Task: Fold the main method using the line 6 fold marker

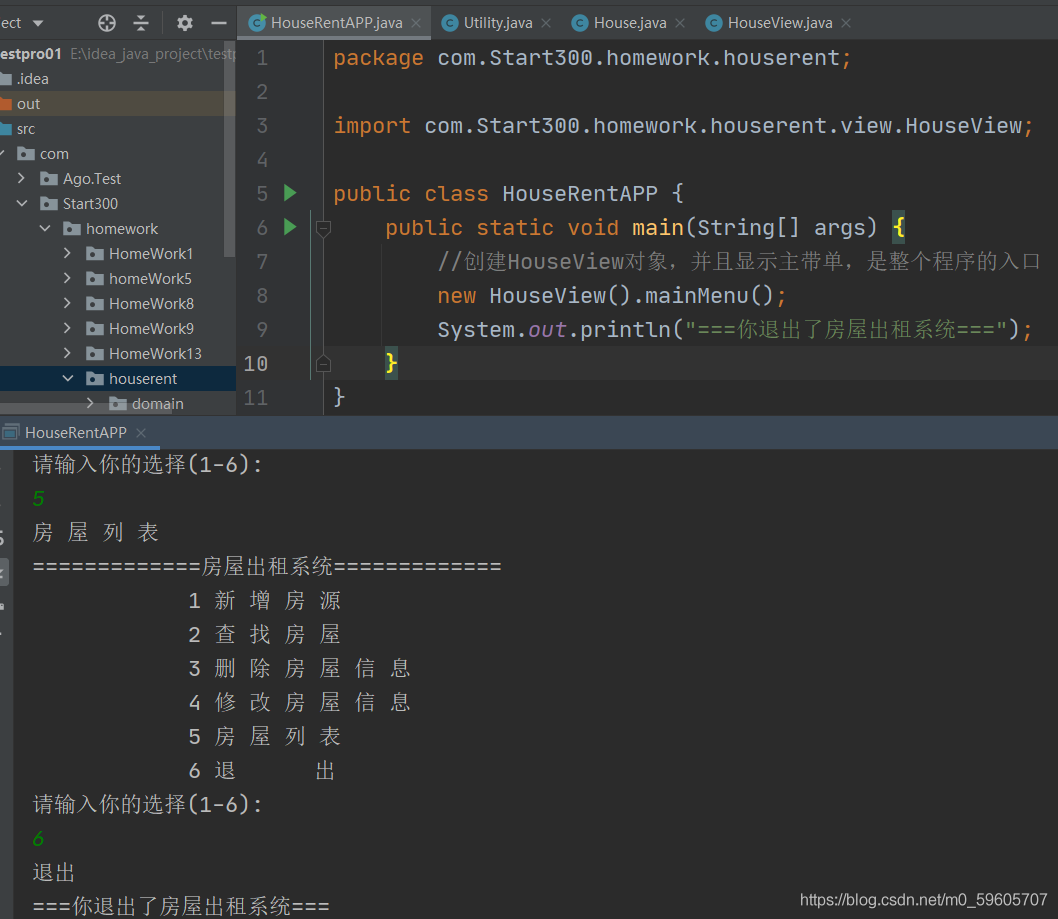Action: 323,229
